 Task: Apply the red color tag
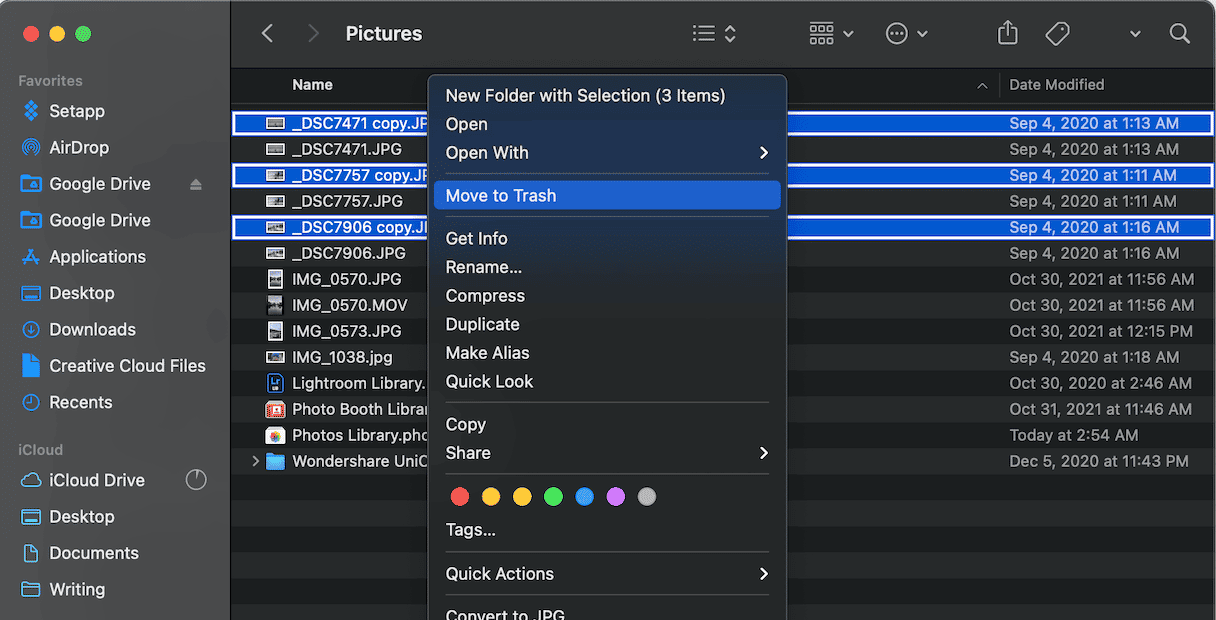point(460,497)
